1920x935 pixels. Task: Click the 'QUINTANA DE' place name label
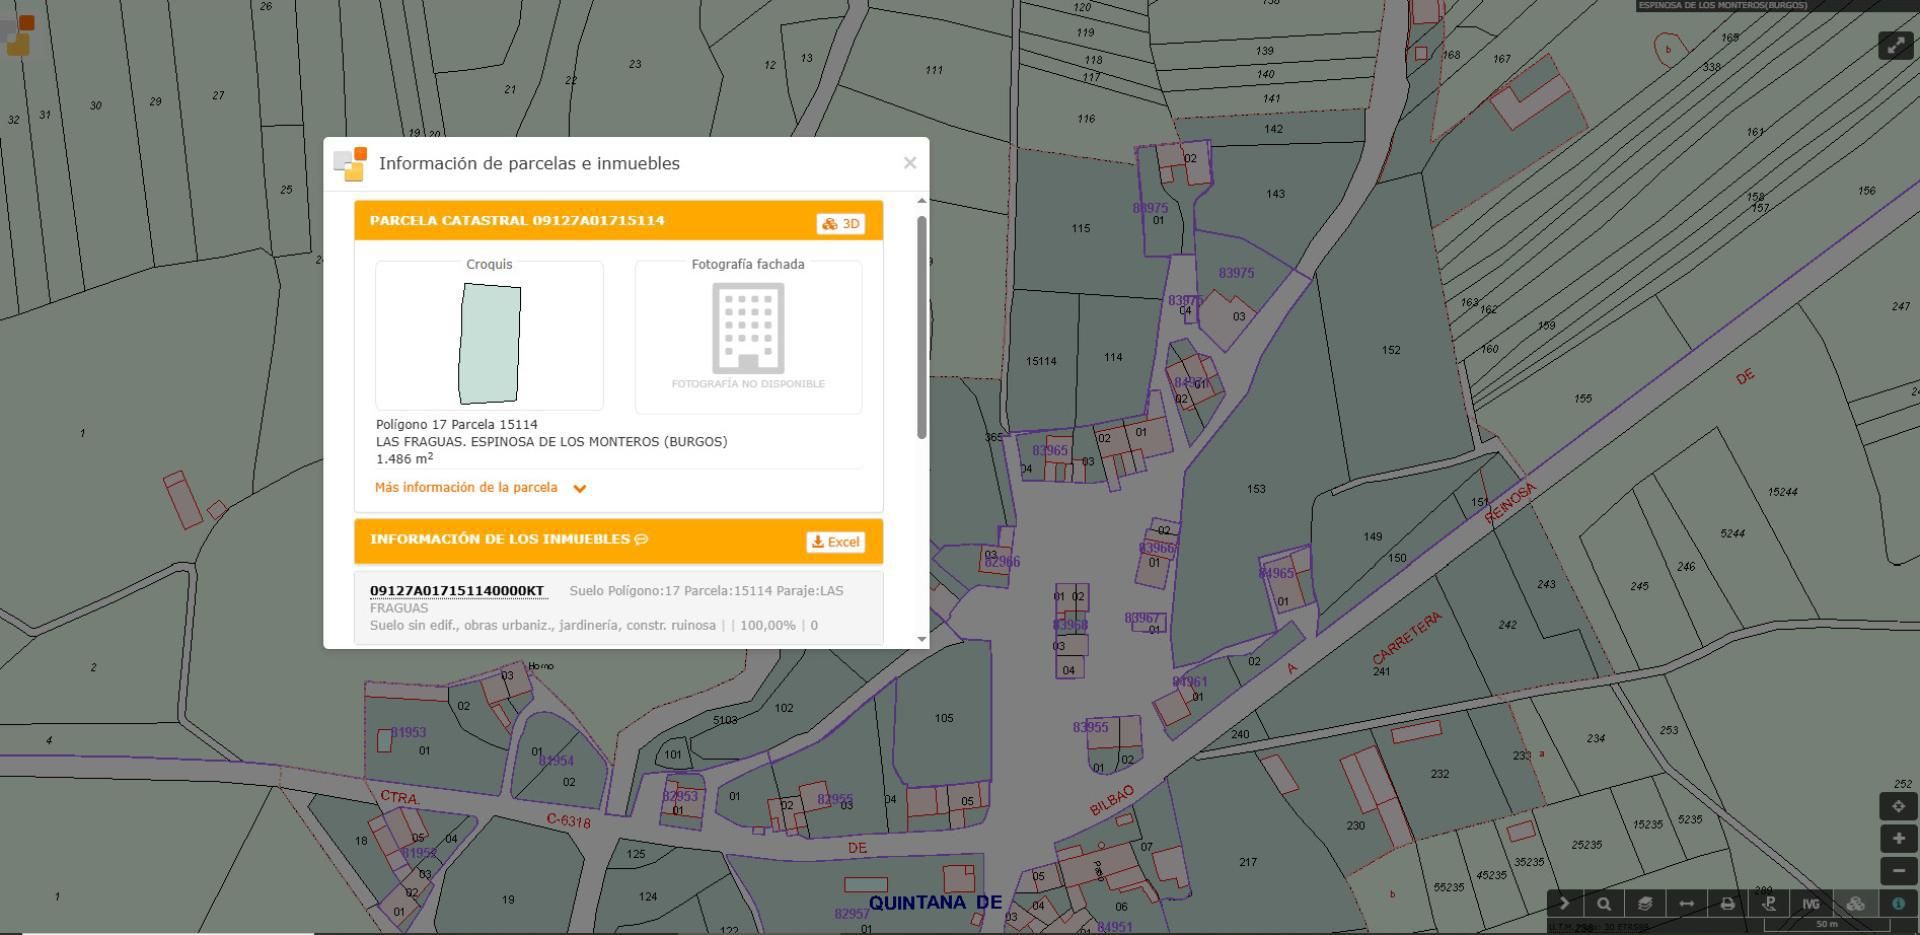point(935,903)
